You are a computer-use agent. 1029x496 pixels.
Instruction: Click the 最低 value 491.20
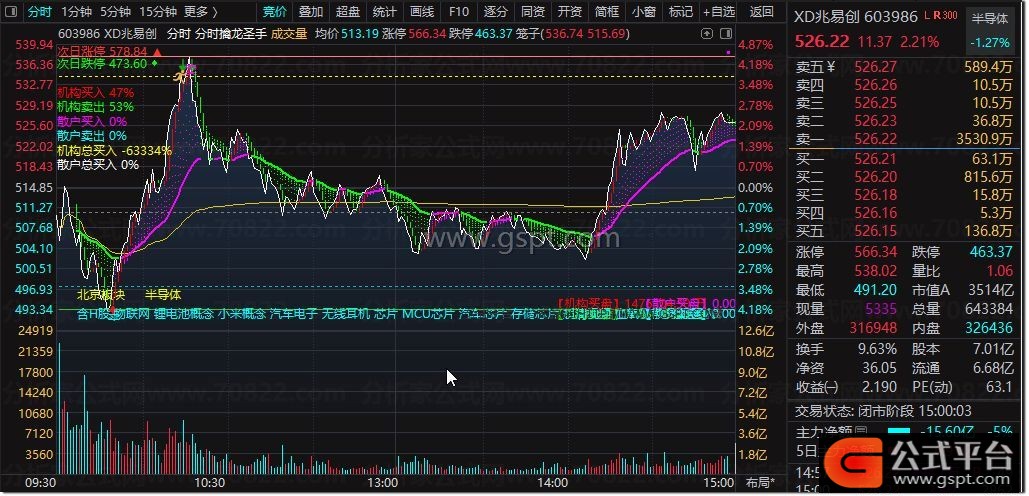click(877, 289)
